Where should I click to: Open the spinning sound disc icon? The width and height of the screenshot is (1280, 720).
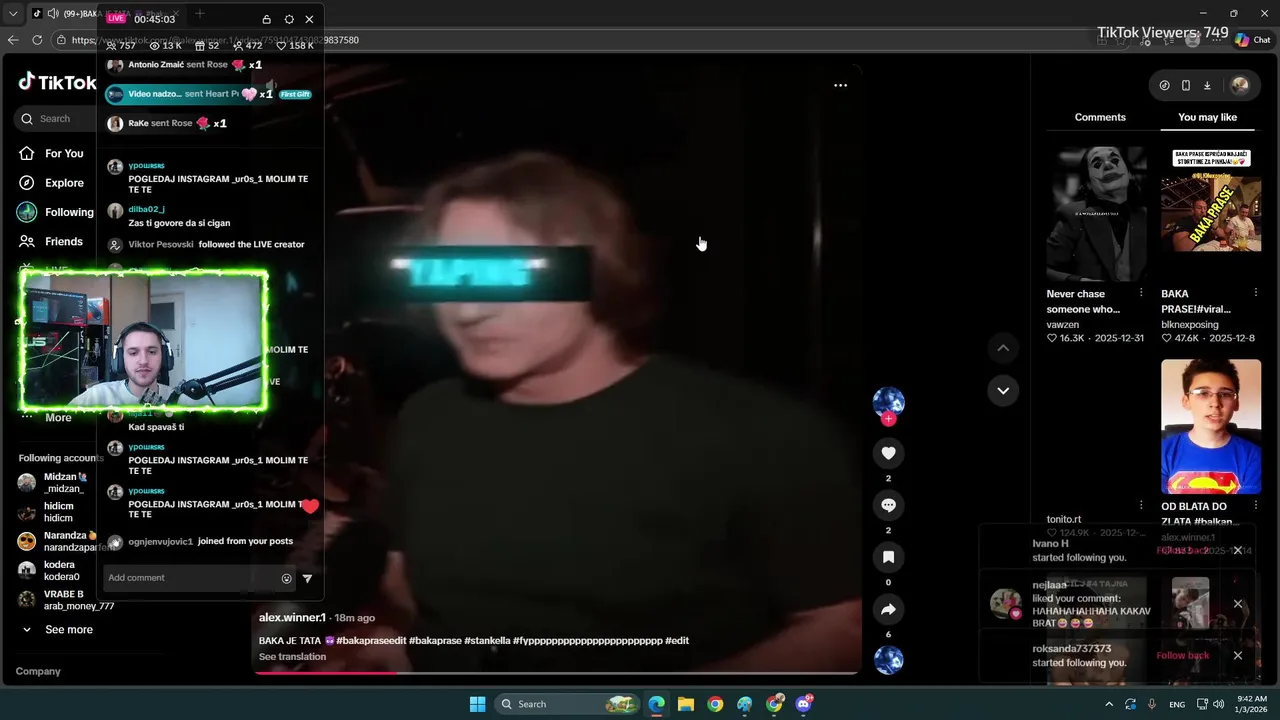pos(888,660)
